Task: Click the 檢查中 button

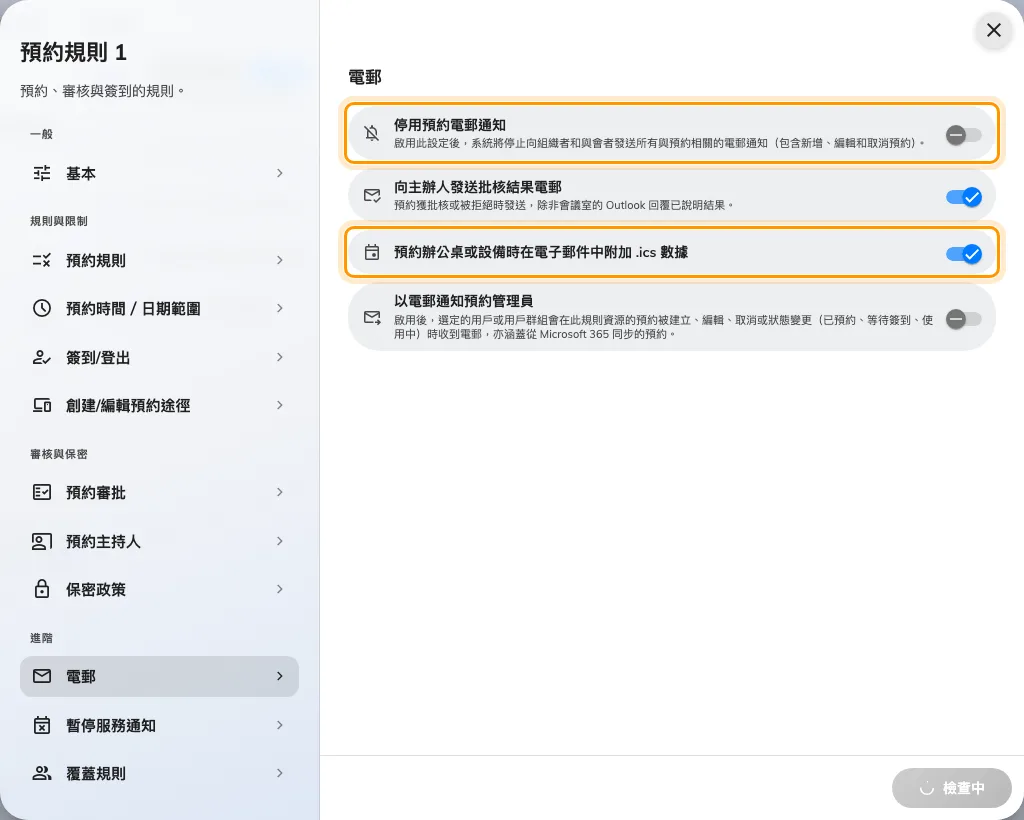Action: (x=952, y=788)
